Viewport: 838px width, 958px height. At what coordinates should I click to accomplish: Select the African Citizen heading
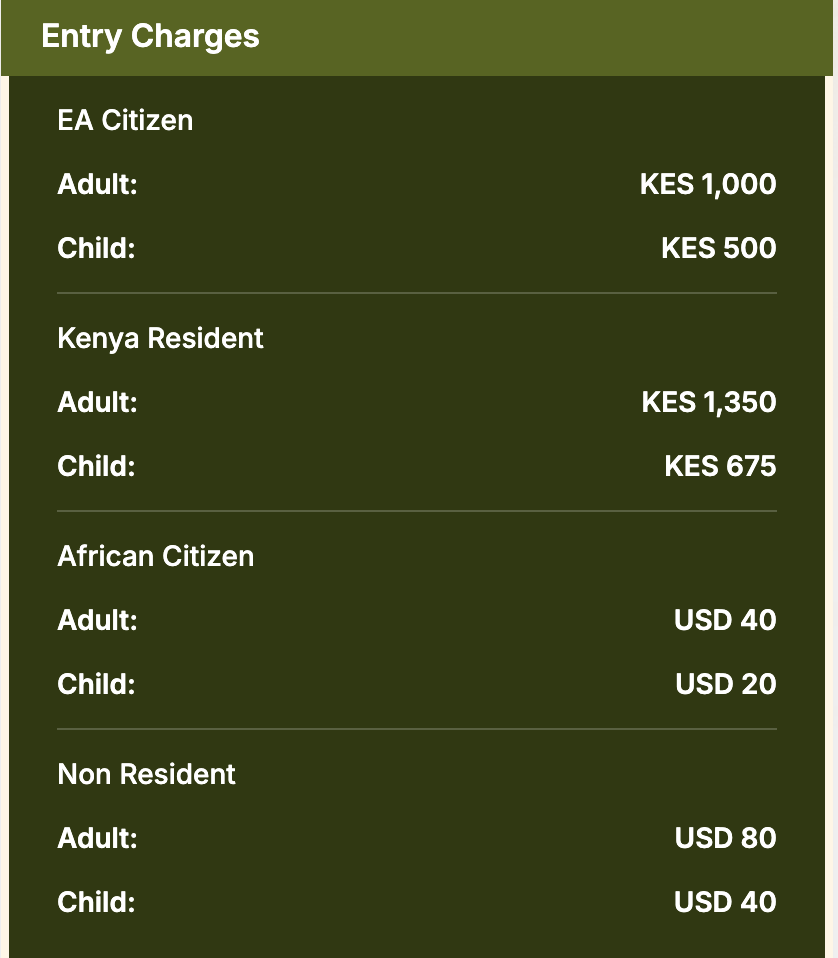[x=155, y=557]
